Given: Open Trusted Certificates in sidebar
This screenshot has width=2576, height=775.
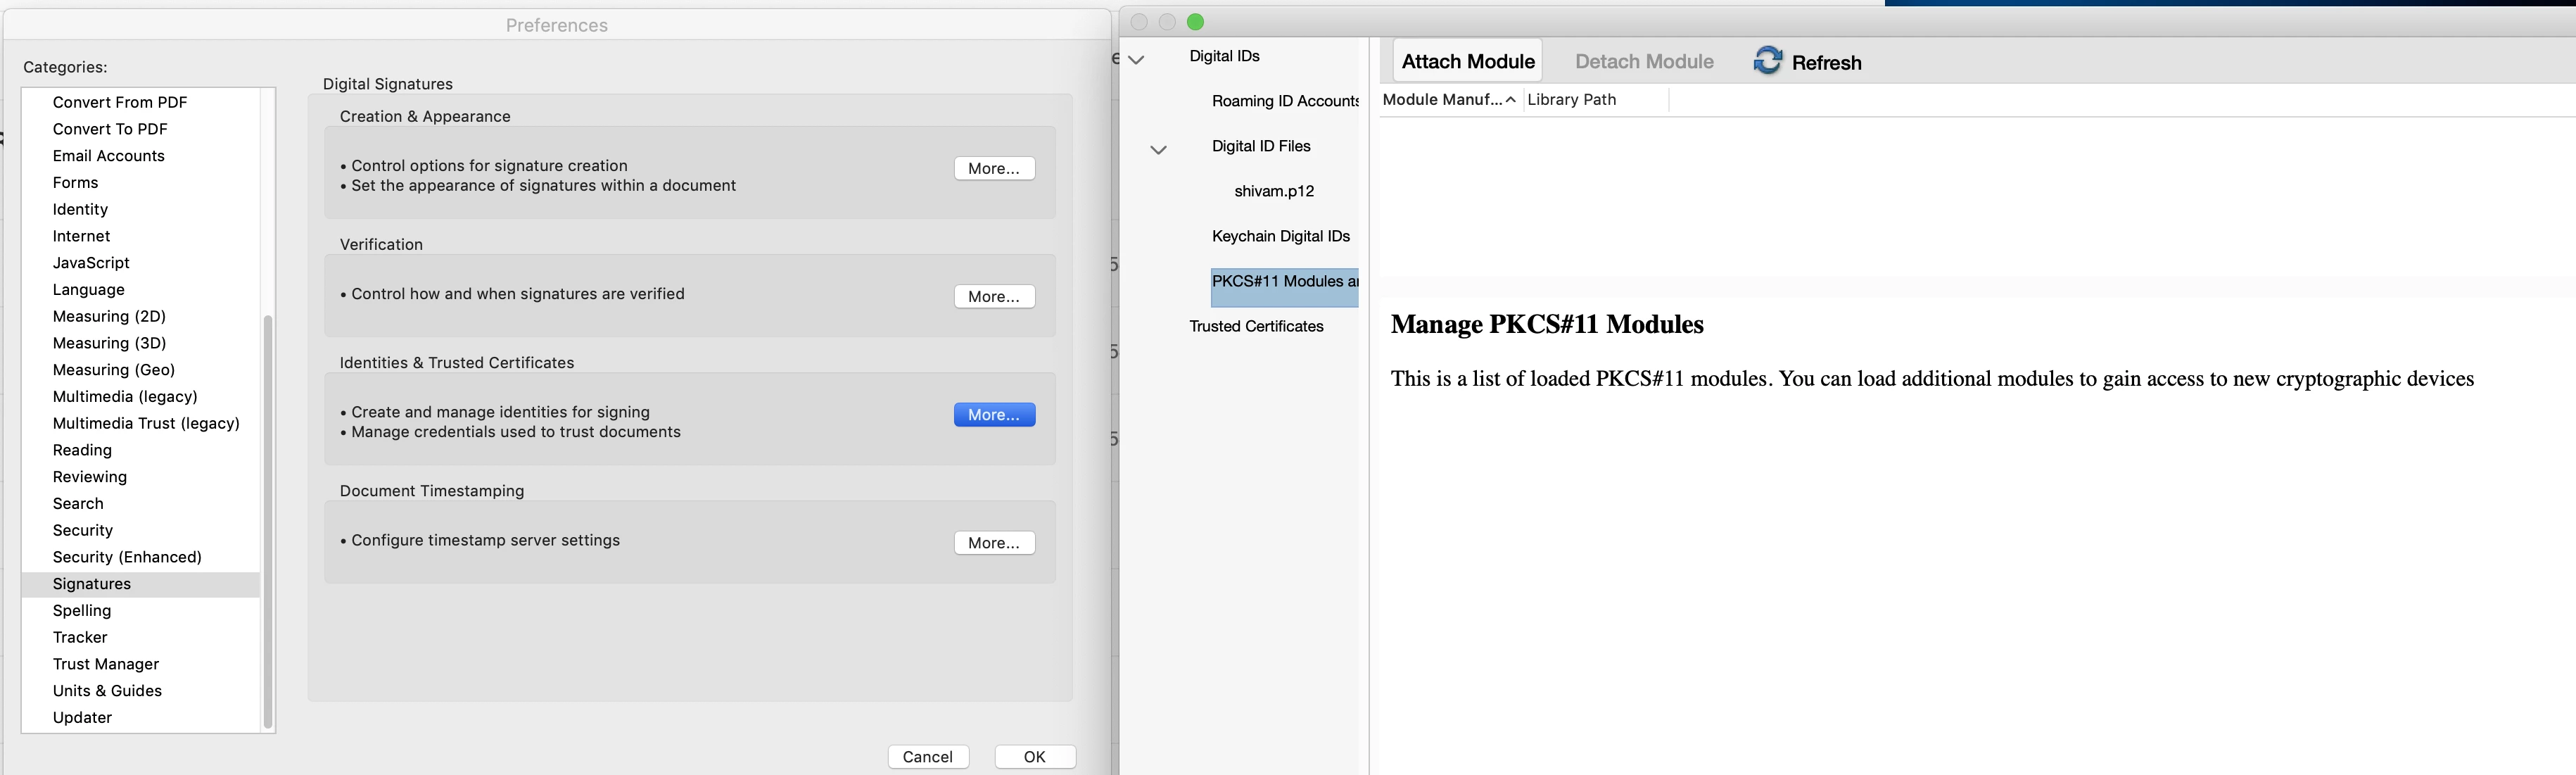Looking at the screenshot, I should [1256, 326].
